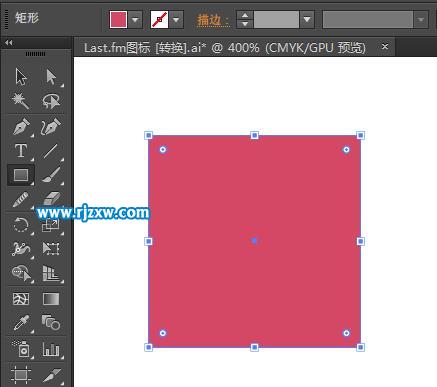The image size is (437, 387).
Task: Choose the Magic Wand tool
Action: (21, 101)
